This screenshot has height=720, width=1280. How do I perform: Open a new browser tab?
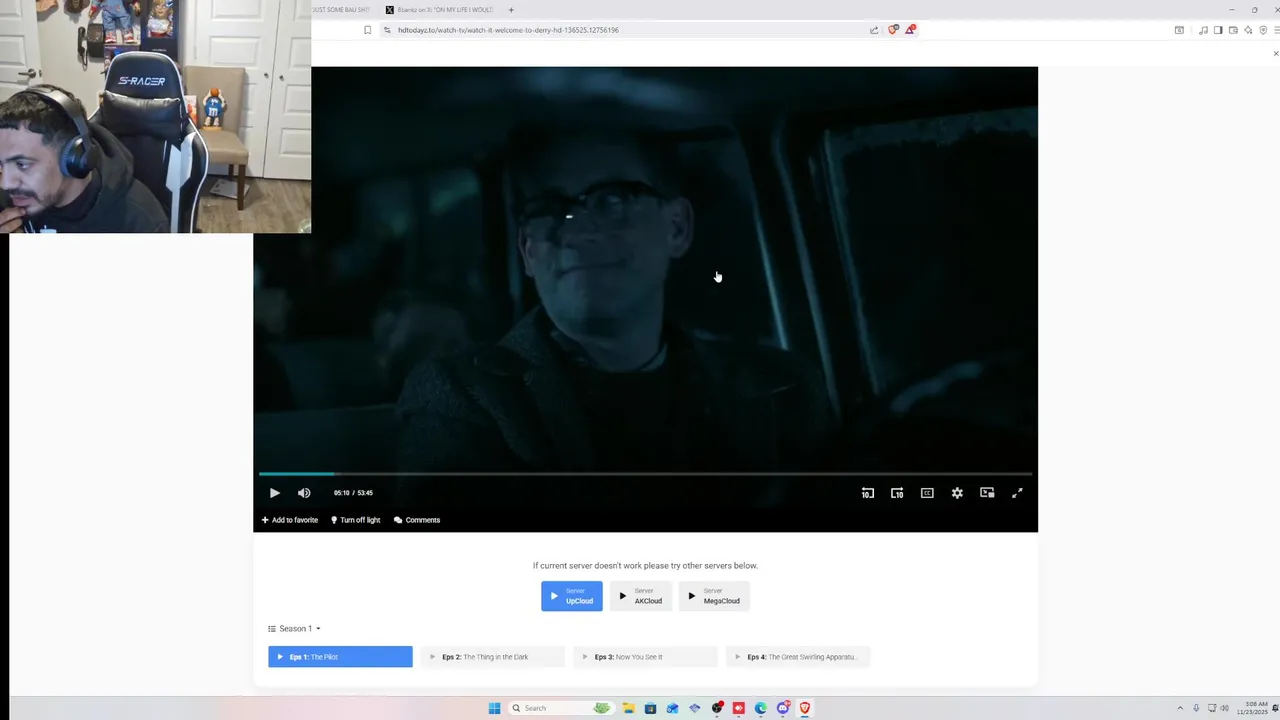click(511, 10)
